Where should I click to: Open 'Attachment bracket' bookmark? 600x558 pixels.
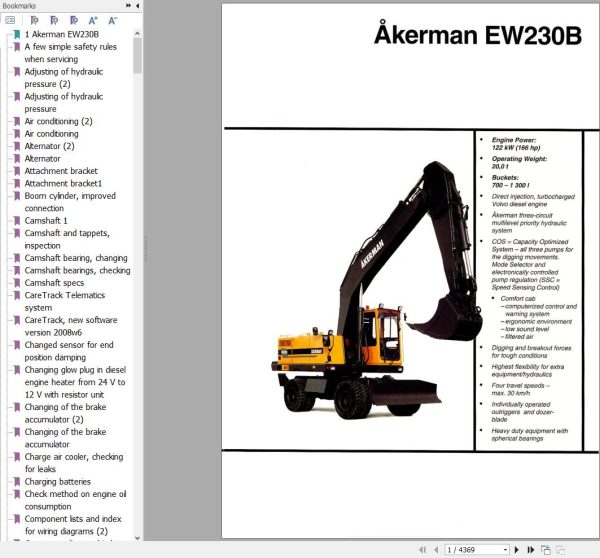[x=61, y=171]
